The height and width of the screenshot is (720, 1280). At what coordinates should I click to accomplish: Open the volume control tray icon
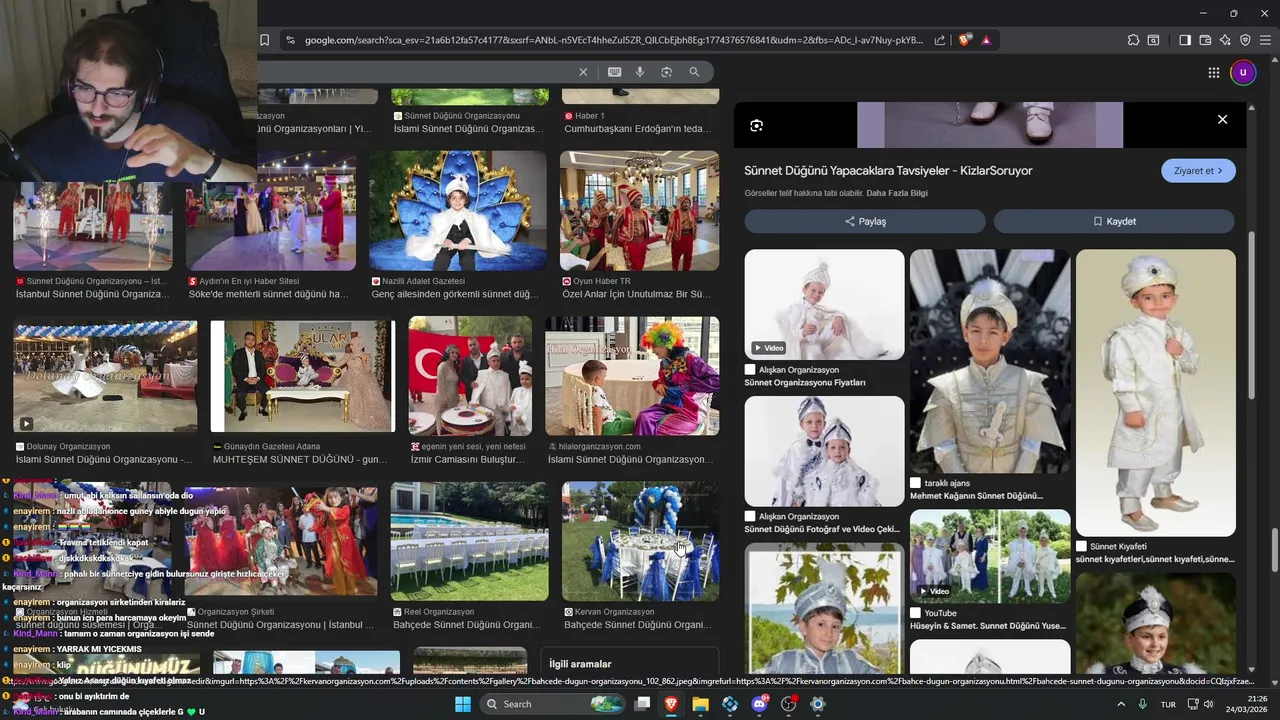[x=1209, y=704]
